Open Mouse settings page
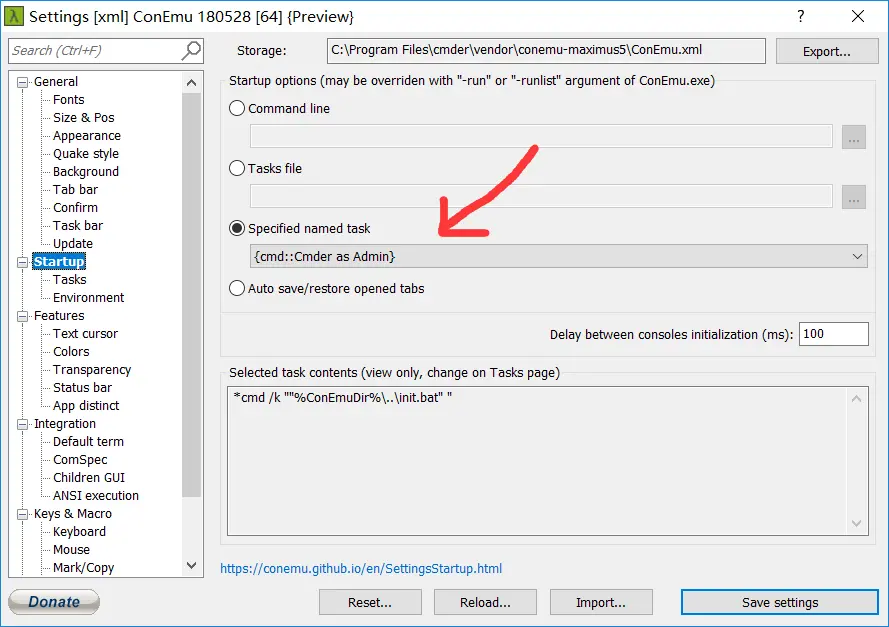 71,550
